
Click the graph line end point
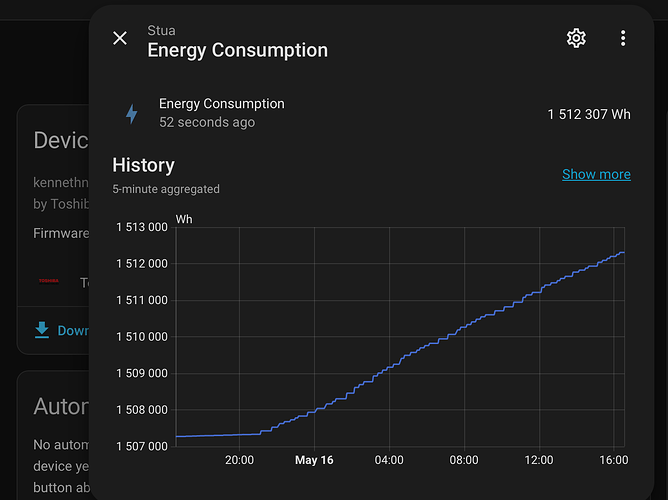623,253
